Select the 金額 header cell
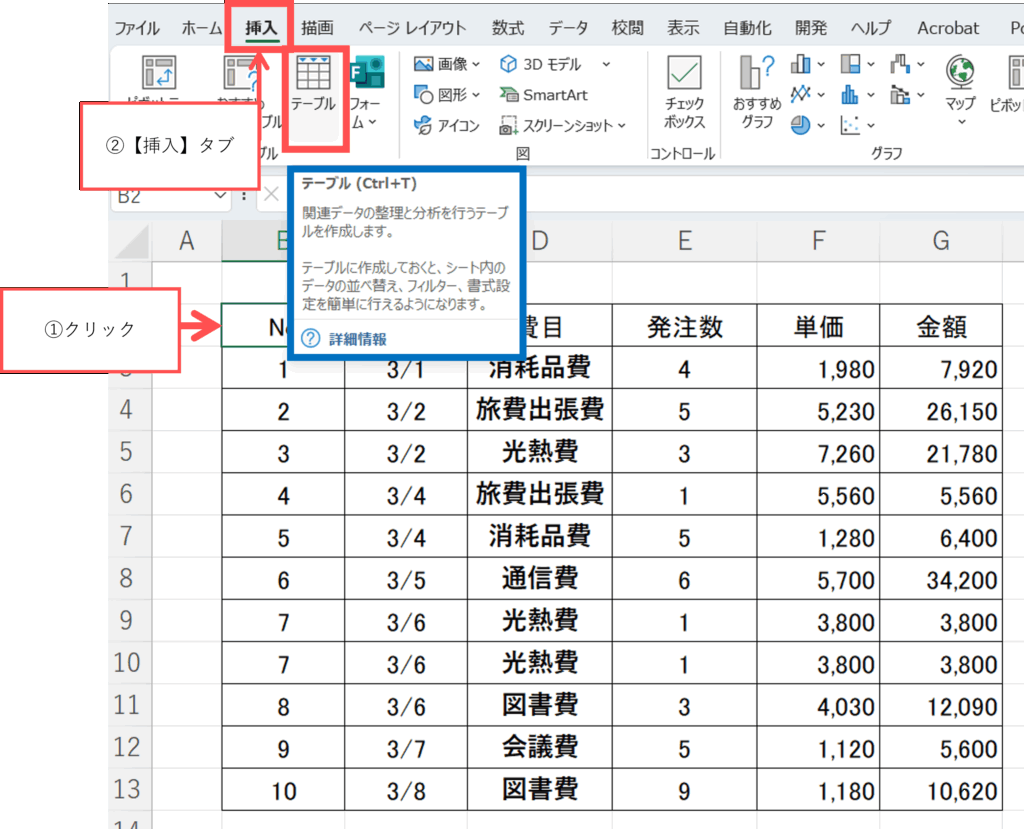This screenshot has width=1024, height=829. click(941, 326)
